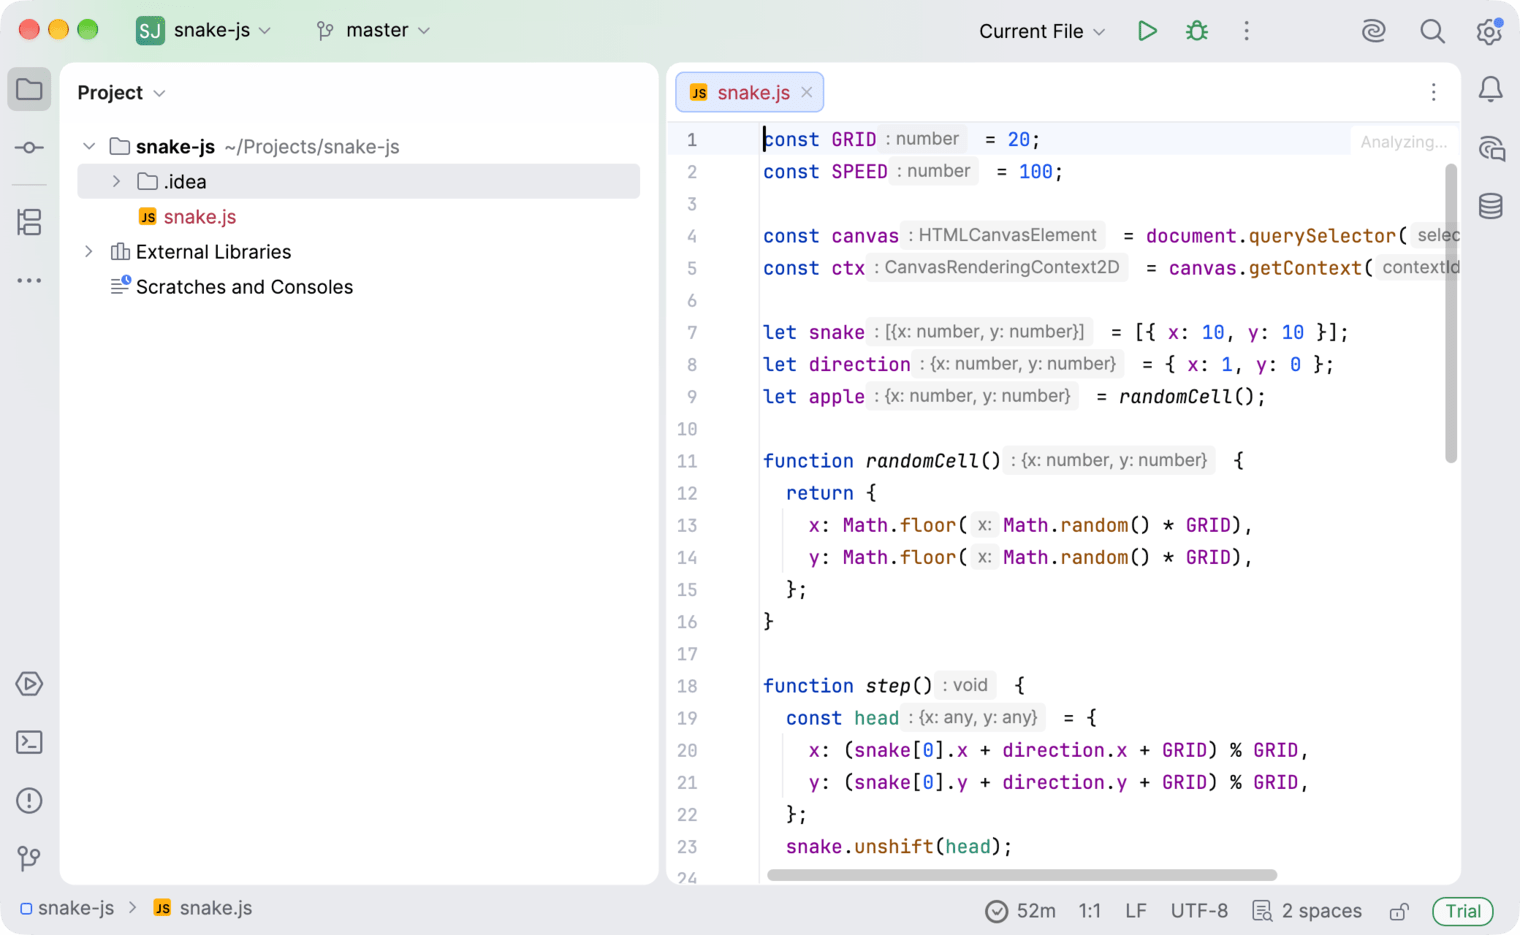Open run configuration more actions menu

[x=1246, y=31]
